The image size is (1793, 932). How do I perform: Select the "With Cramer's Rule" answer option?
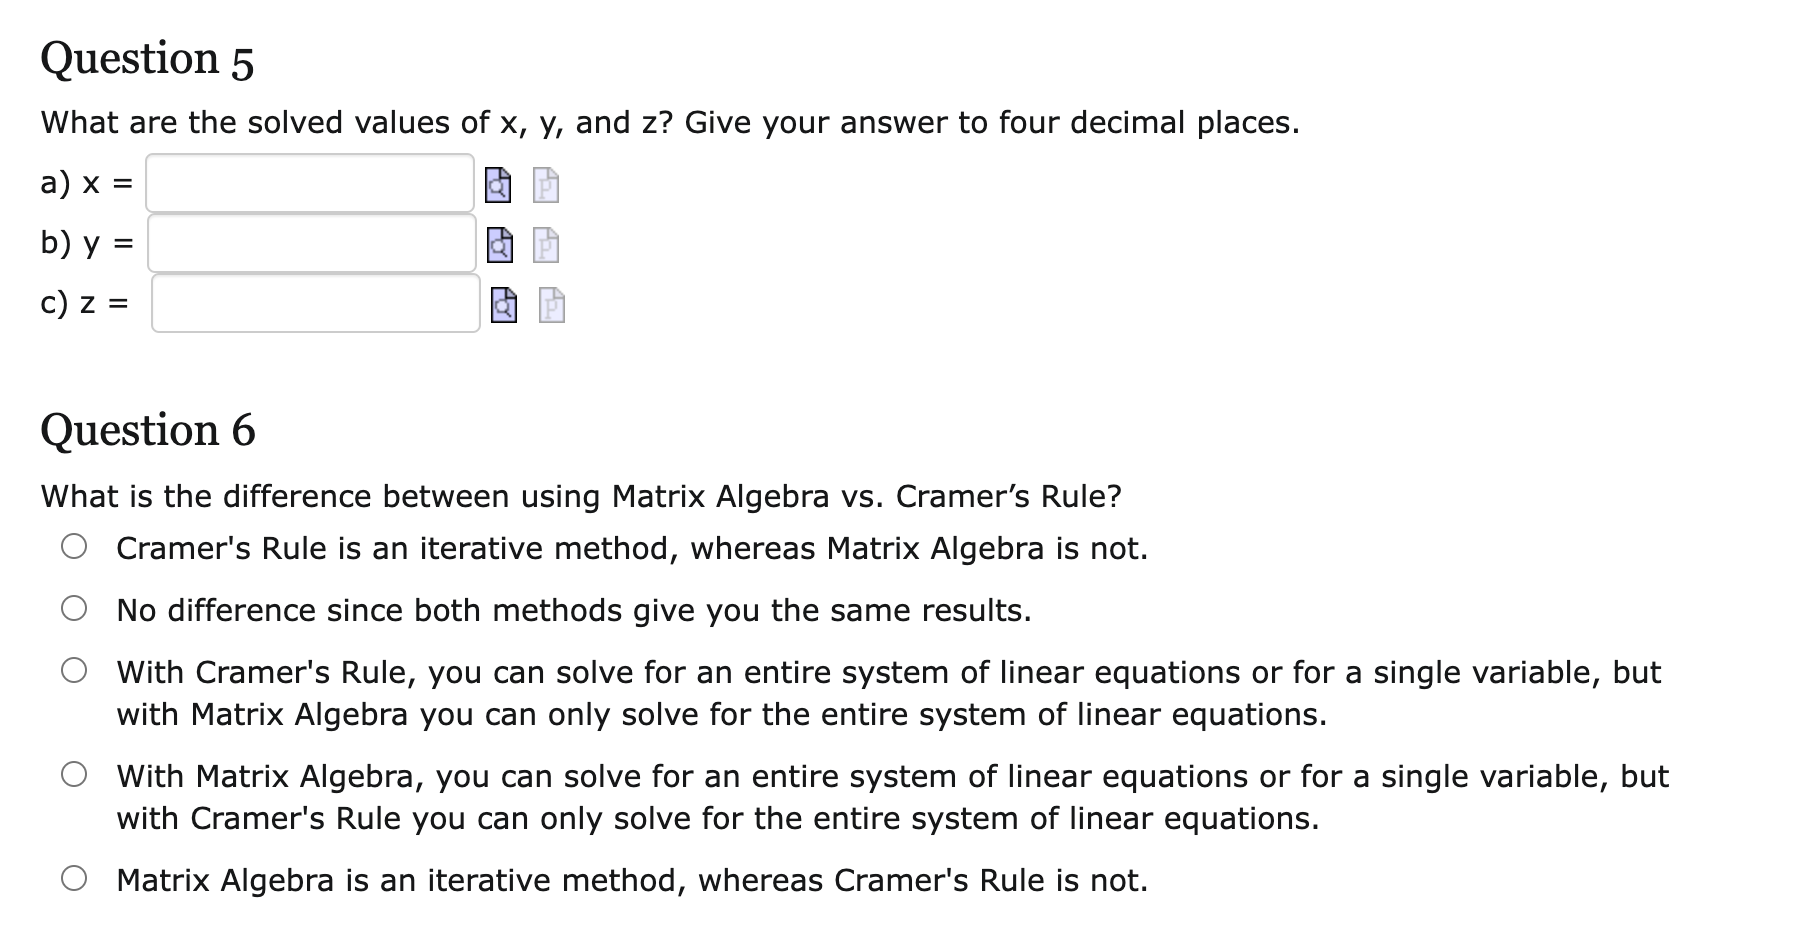click(76, 671)
